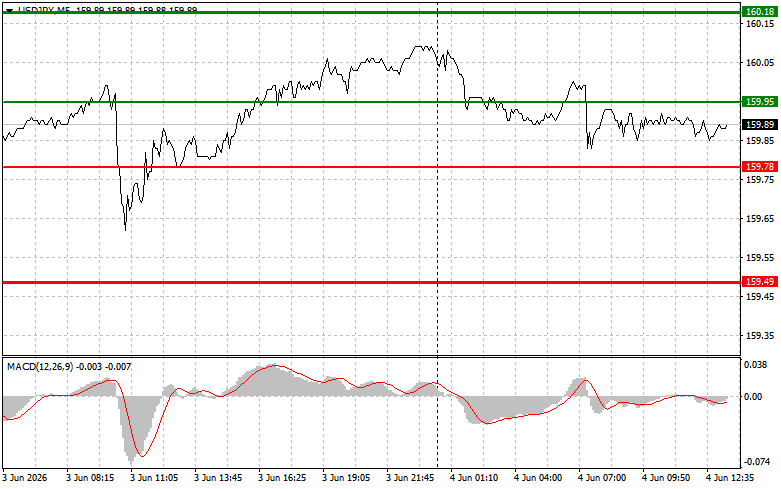Click the 159.75 price scale value
781x489 pixels.
pos(760,179)
